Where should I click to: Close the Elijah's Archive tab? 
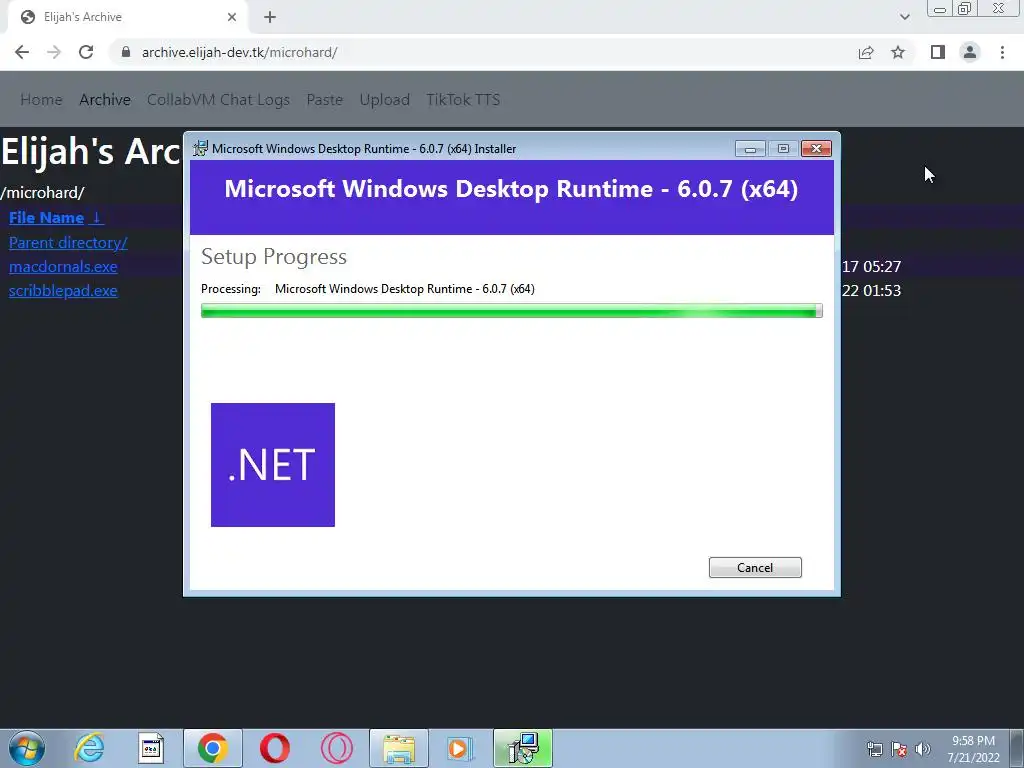point(232,17)
